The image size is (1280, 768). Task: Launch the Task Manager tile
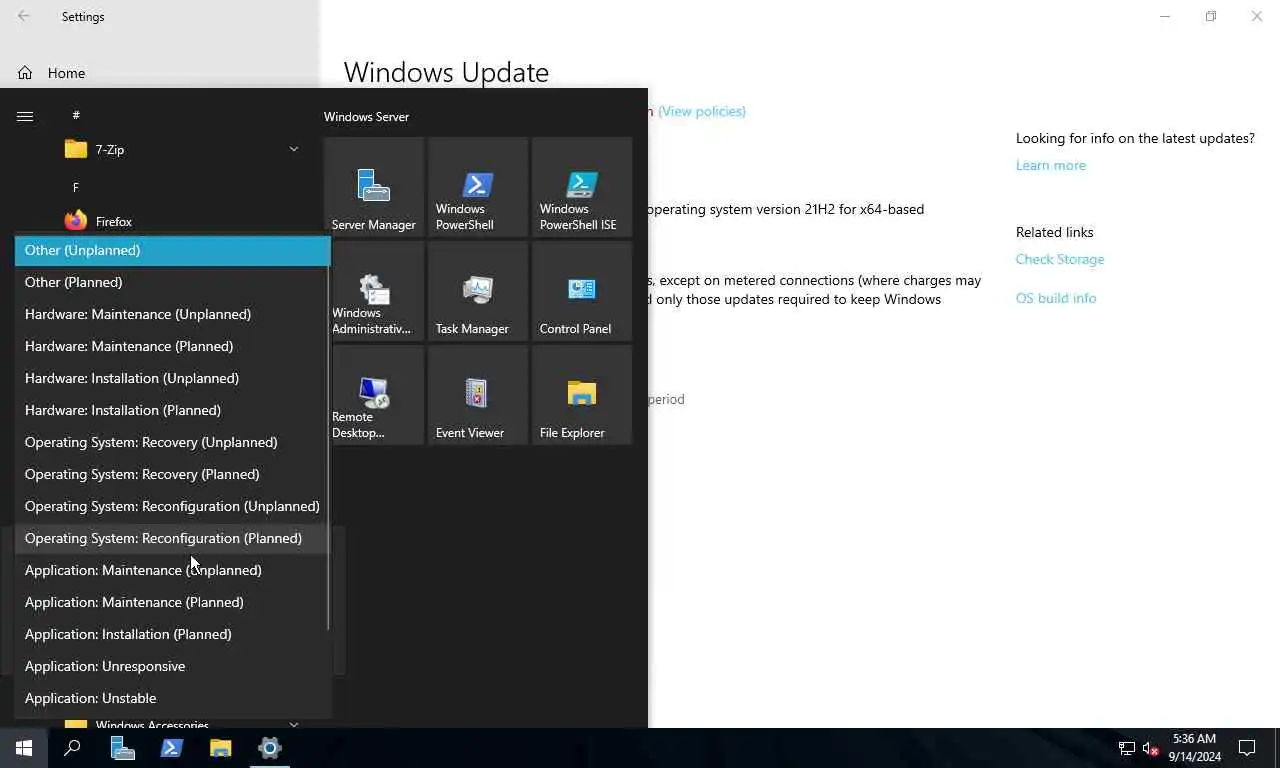pos(478,291)
